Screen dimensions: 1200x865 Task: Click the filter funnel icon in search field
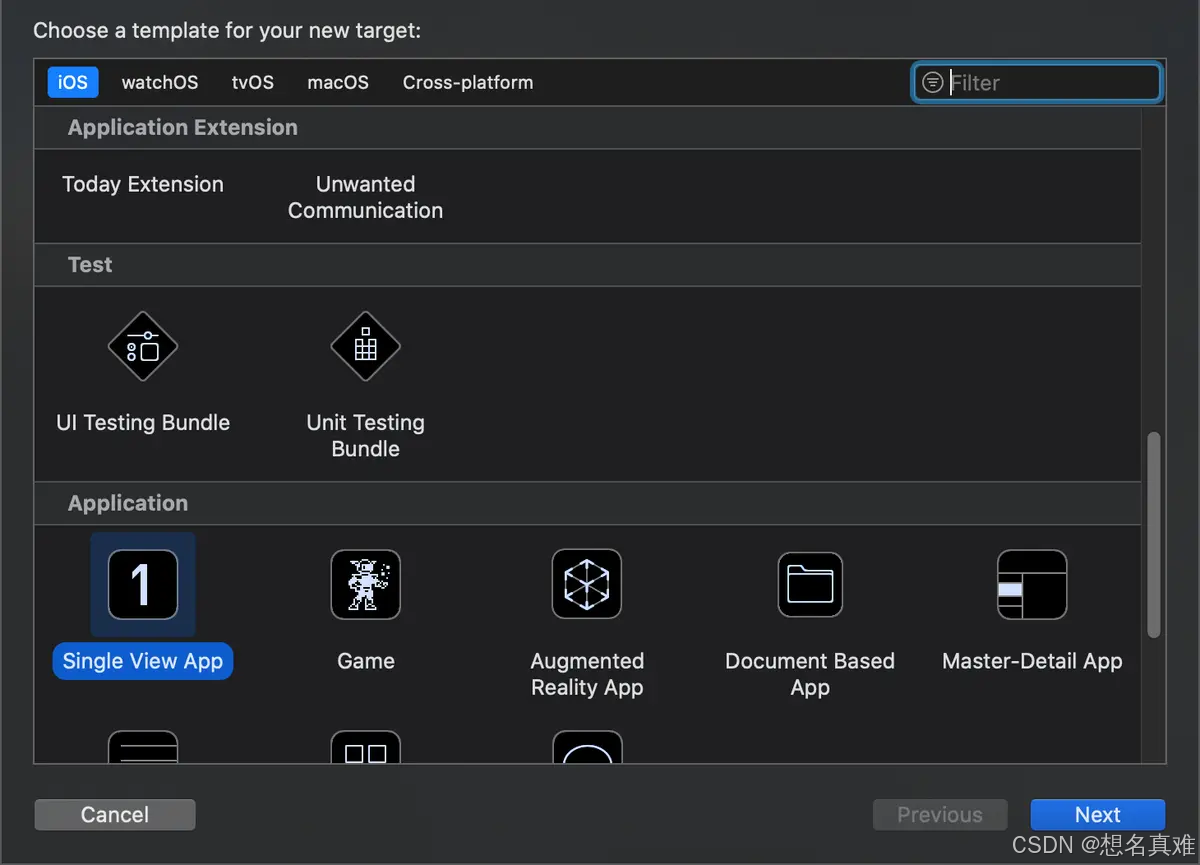933,82
